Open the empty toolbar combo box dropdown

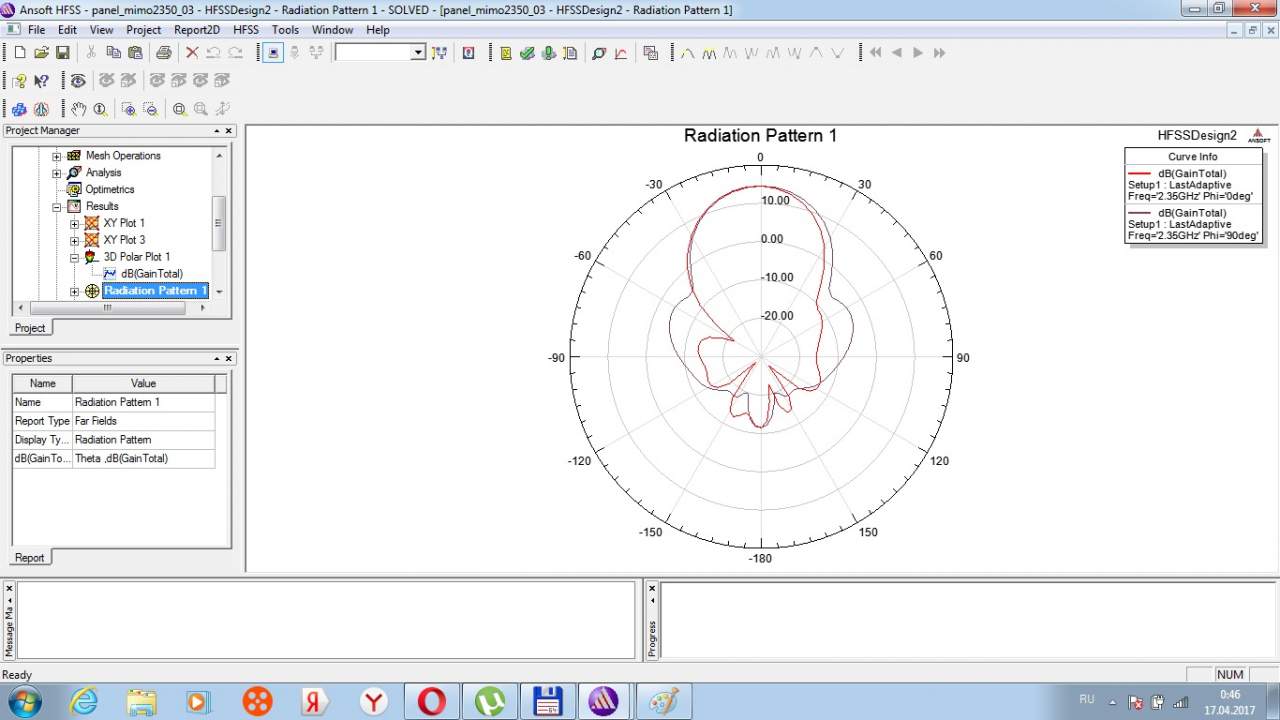click(418, 53)
